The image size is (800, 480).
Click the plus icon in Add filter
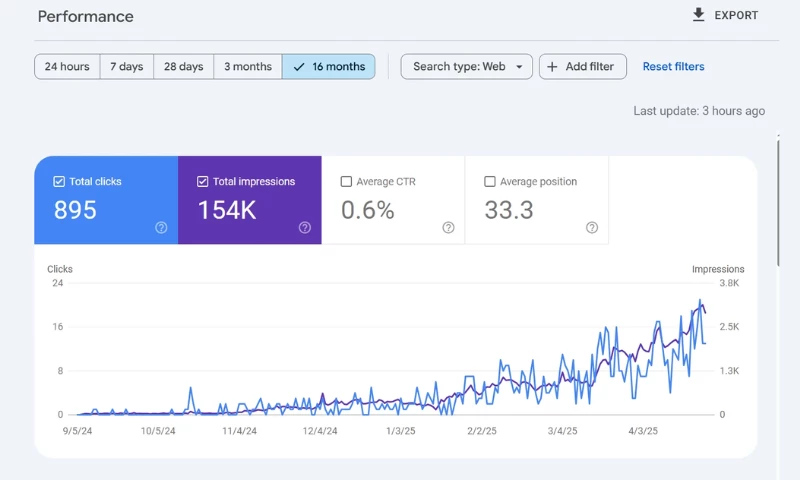point(552,67)
